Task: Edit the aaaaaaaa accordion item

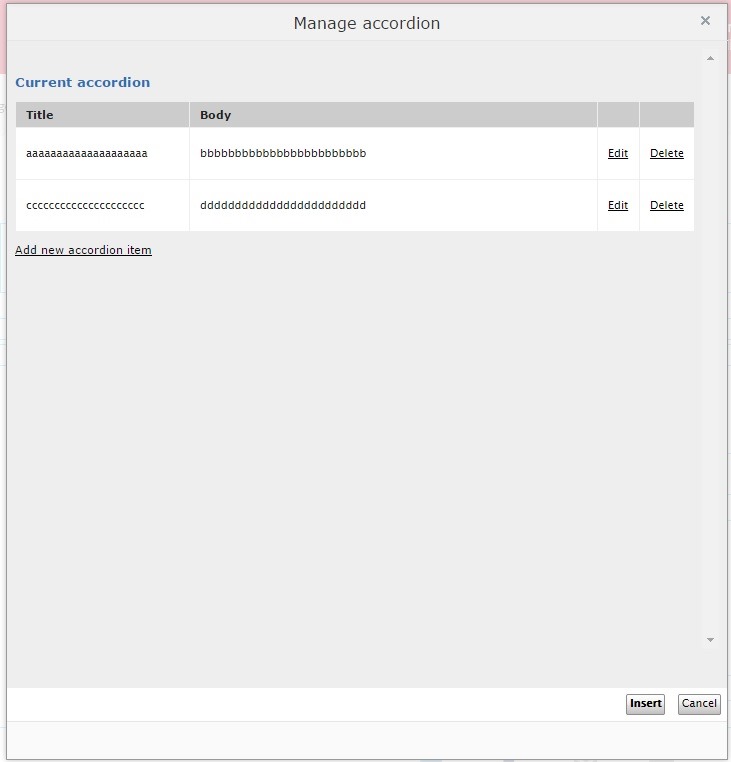Action: 618,154
